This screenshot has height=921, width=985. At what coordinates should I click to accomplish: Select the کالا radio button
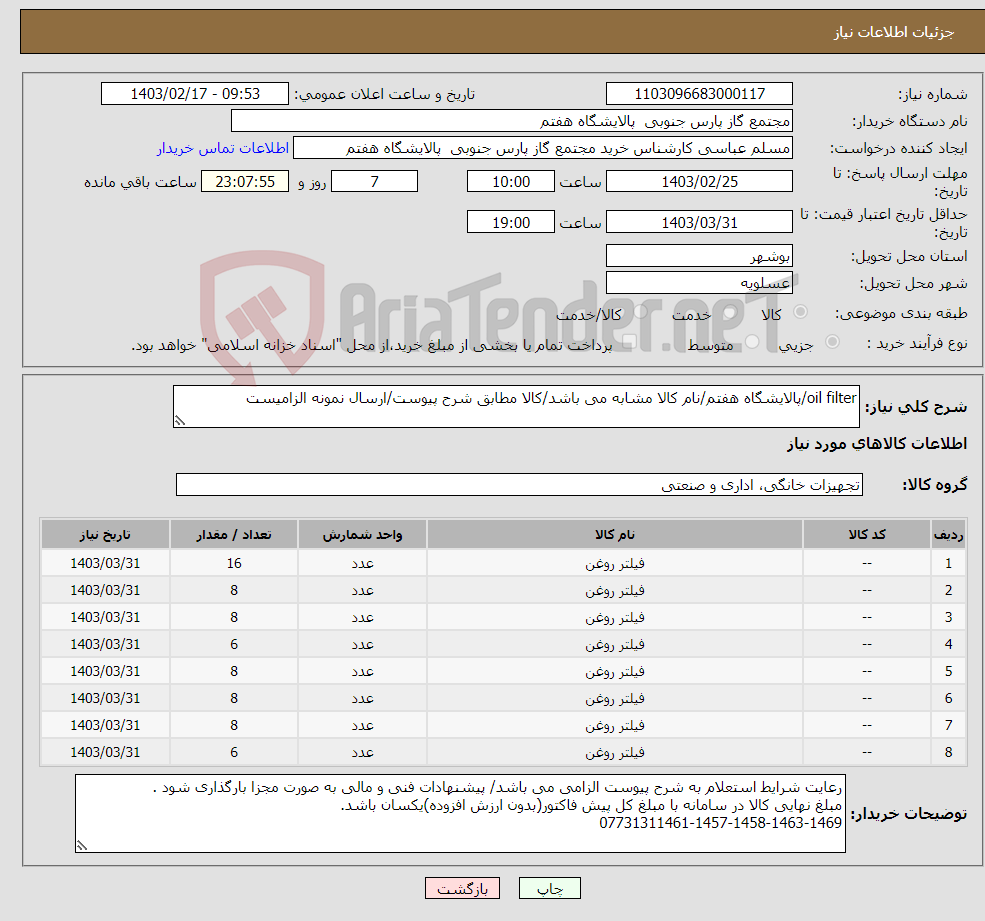(x=800, y=312)
